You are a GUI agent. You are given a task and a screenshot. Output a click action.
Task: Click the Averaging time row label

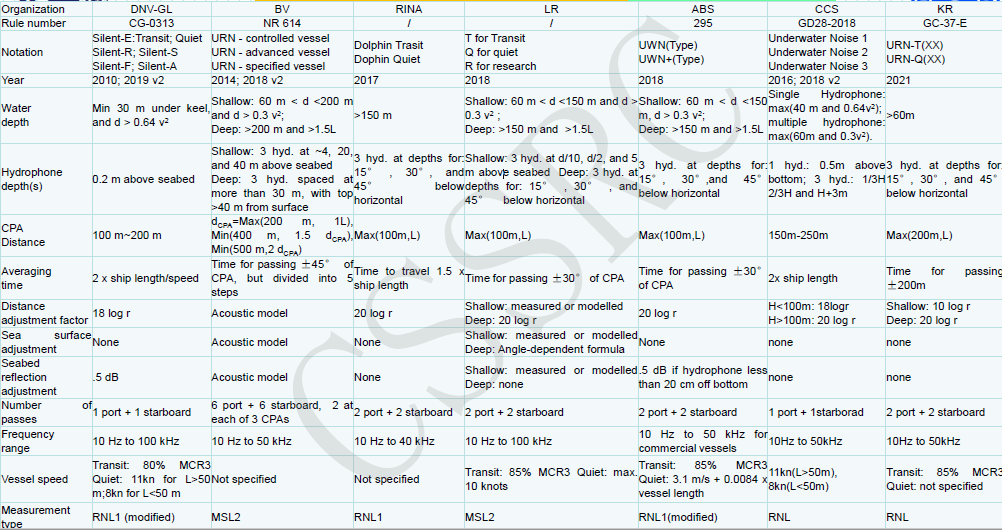click(46, 278)
